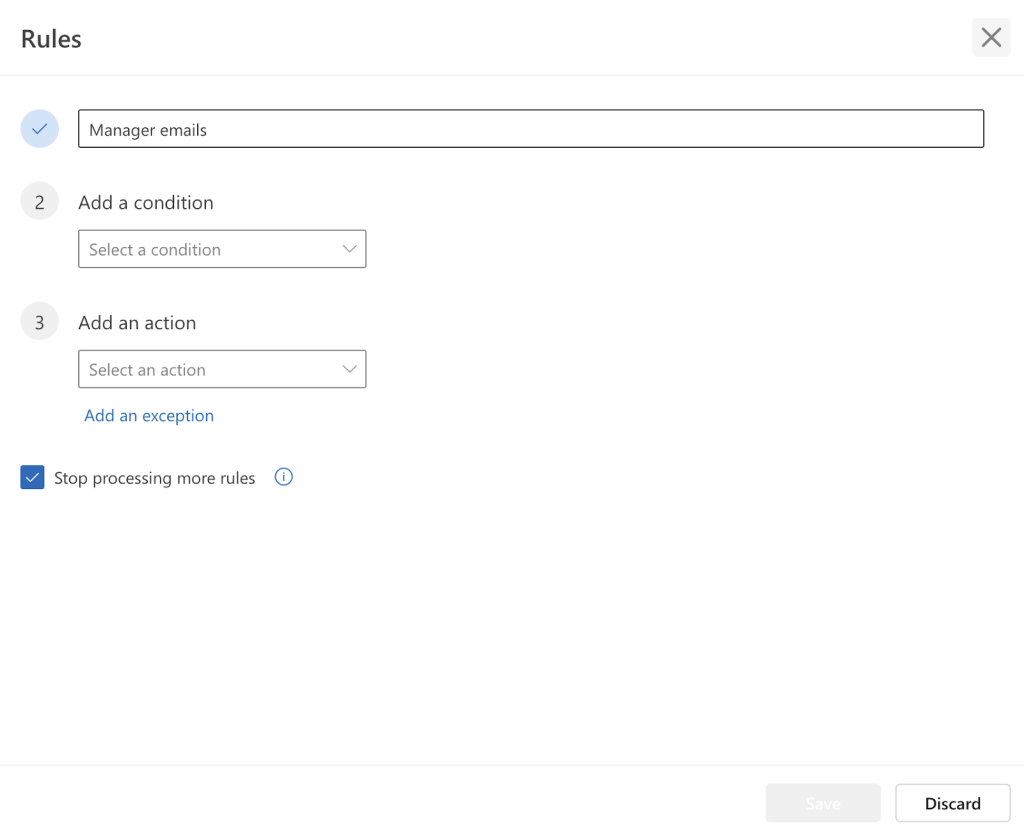
Task: Discard the rule changes
Action: coord(951,802)
